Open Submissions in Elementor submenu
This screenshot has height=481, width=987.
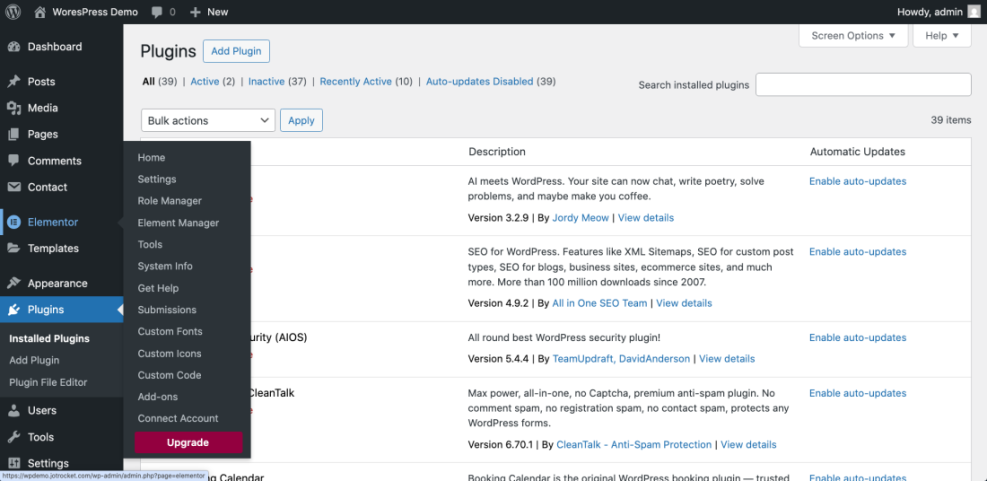pyautogui.click(x=167, y=310)
